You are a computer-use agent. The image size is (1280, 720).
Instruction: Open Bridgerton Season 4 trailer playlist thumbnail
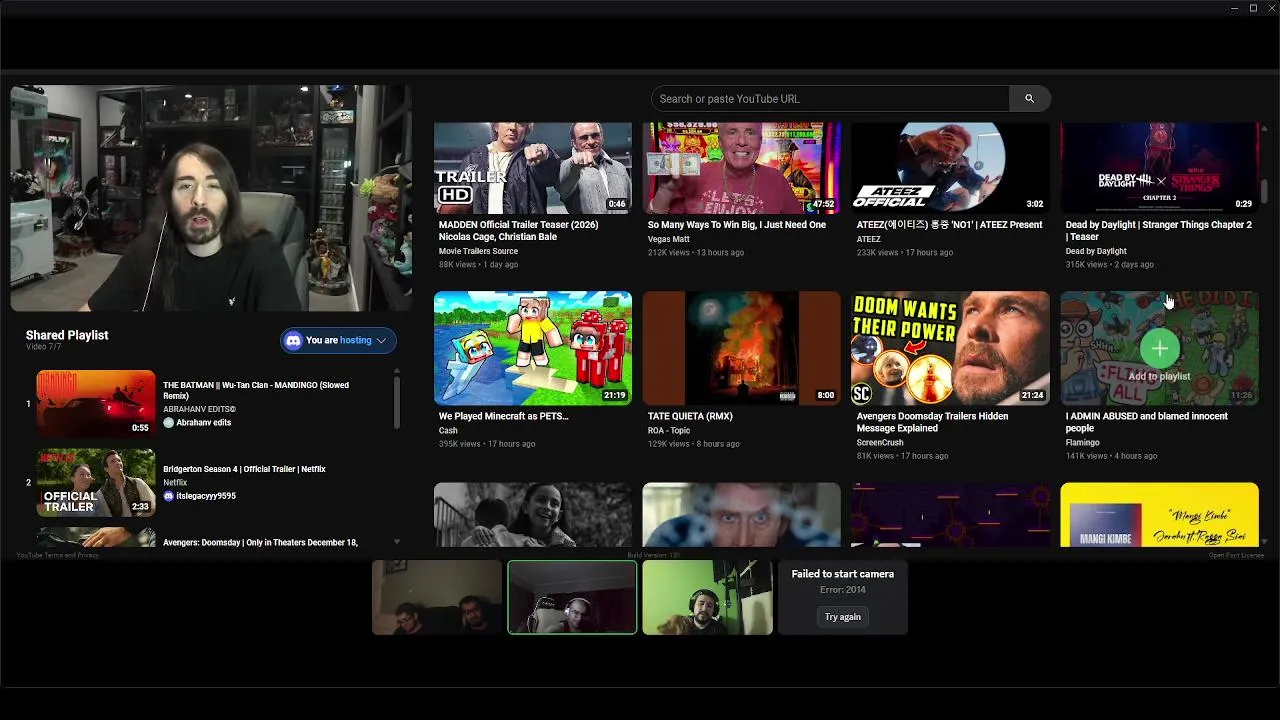coord(96,482)
